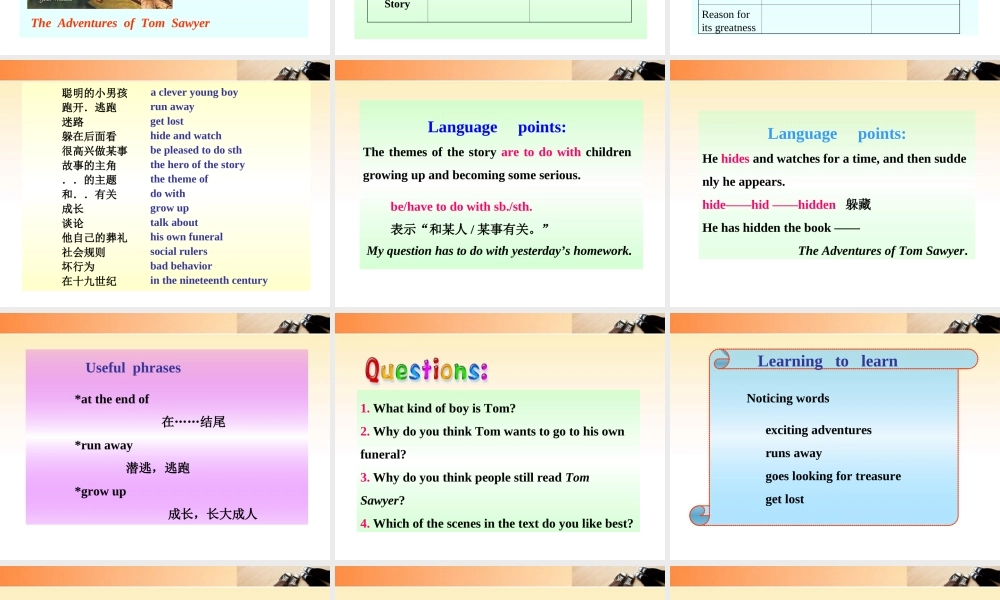Click the quill icon on Useful phrases slide
This screenshot has width=1000, height=600.
click(297, 324)
